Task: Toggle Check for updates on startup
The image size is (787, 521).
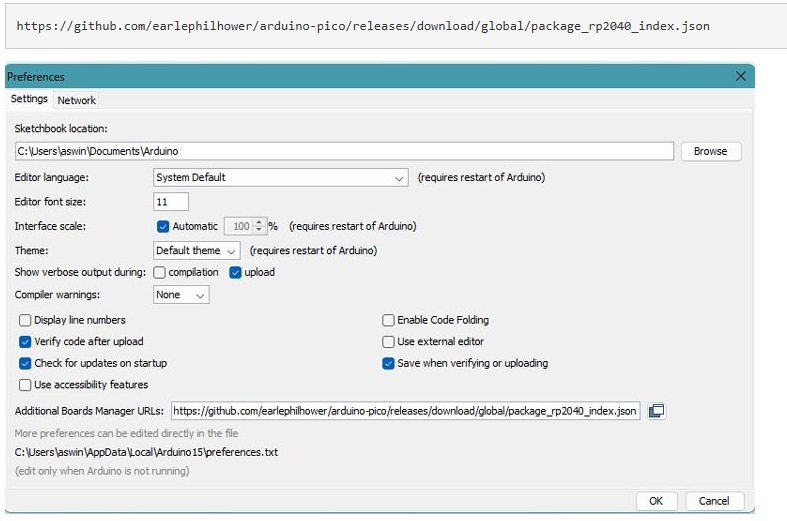Action: [26, 363]
